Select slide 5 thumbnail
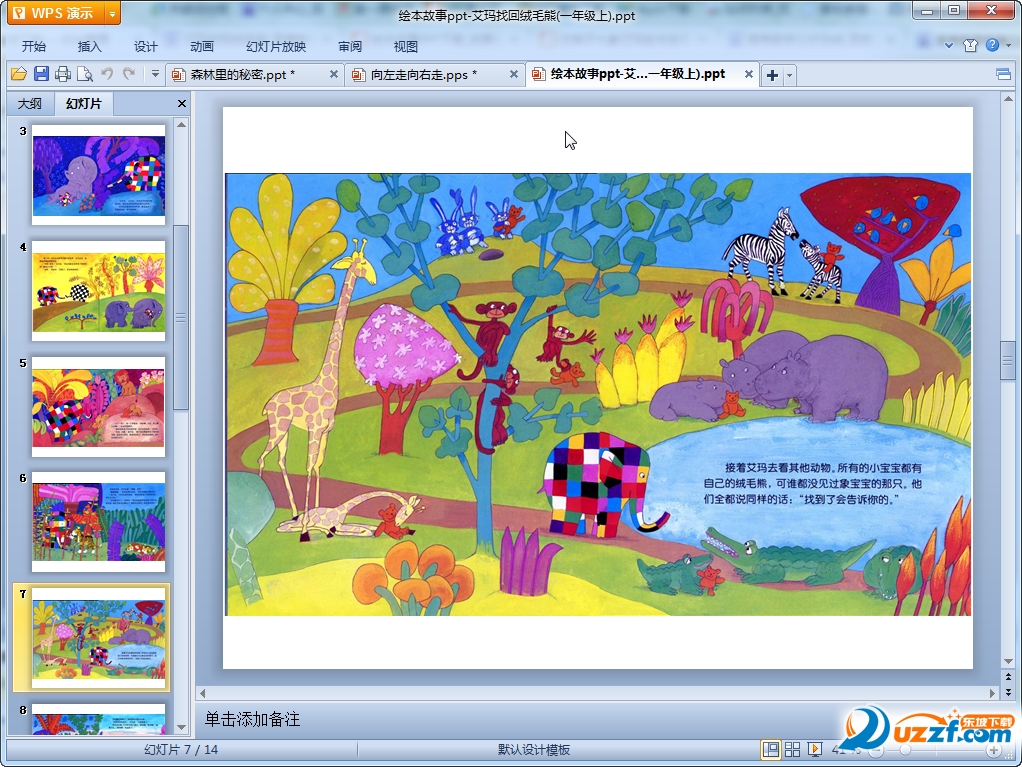 (99, 407)
